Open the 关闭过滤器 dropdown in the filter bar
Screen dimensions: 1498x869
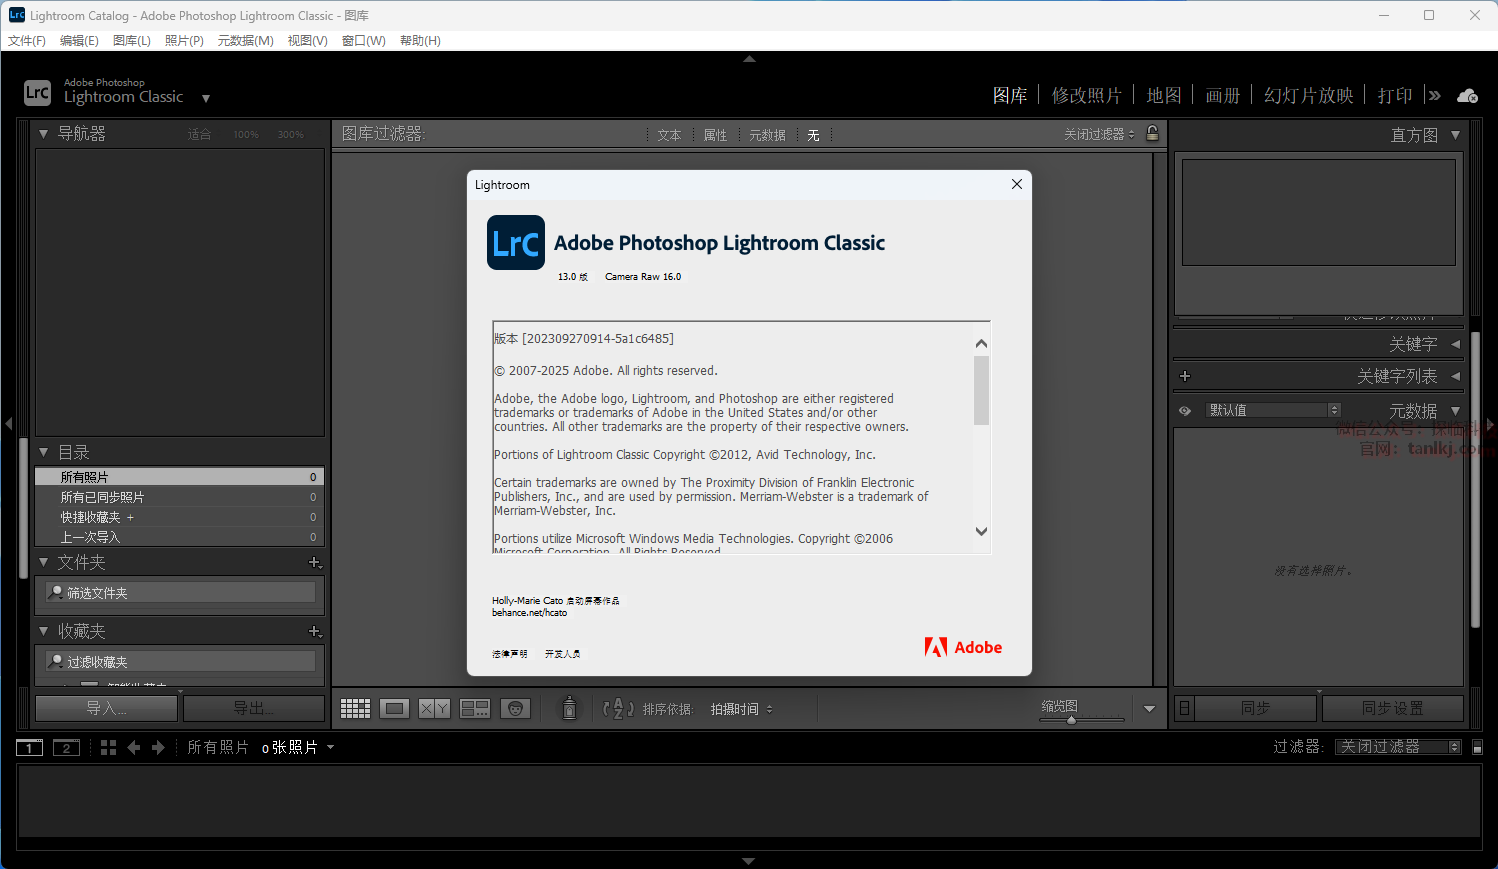coord(1099,134)
